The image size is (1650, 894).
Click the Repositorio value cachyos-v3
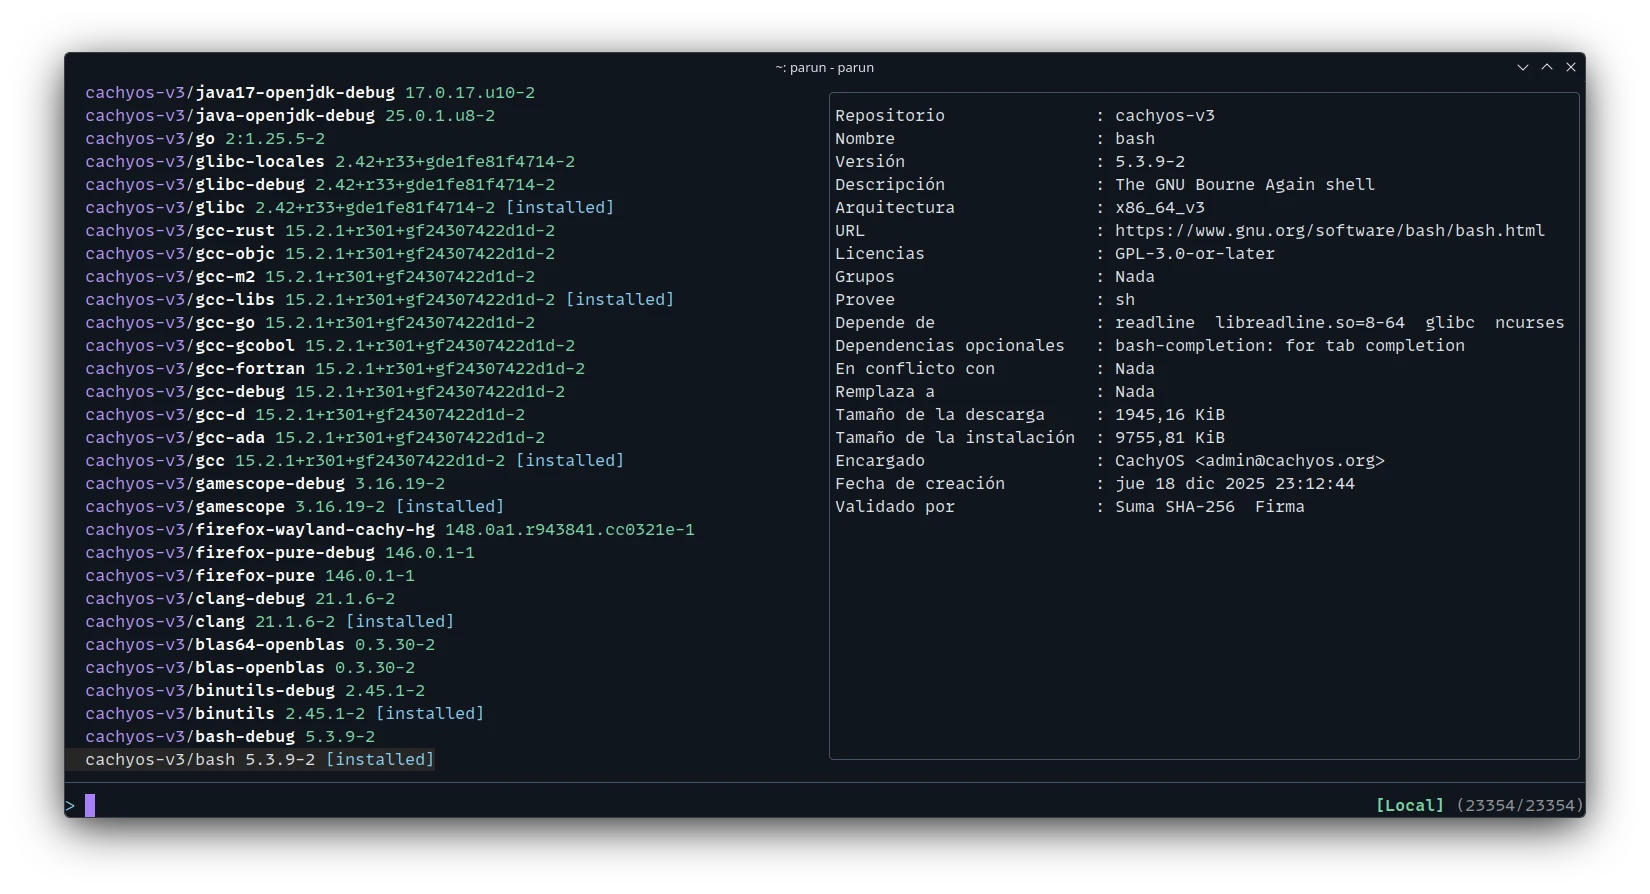click(x=1165, y=116)
